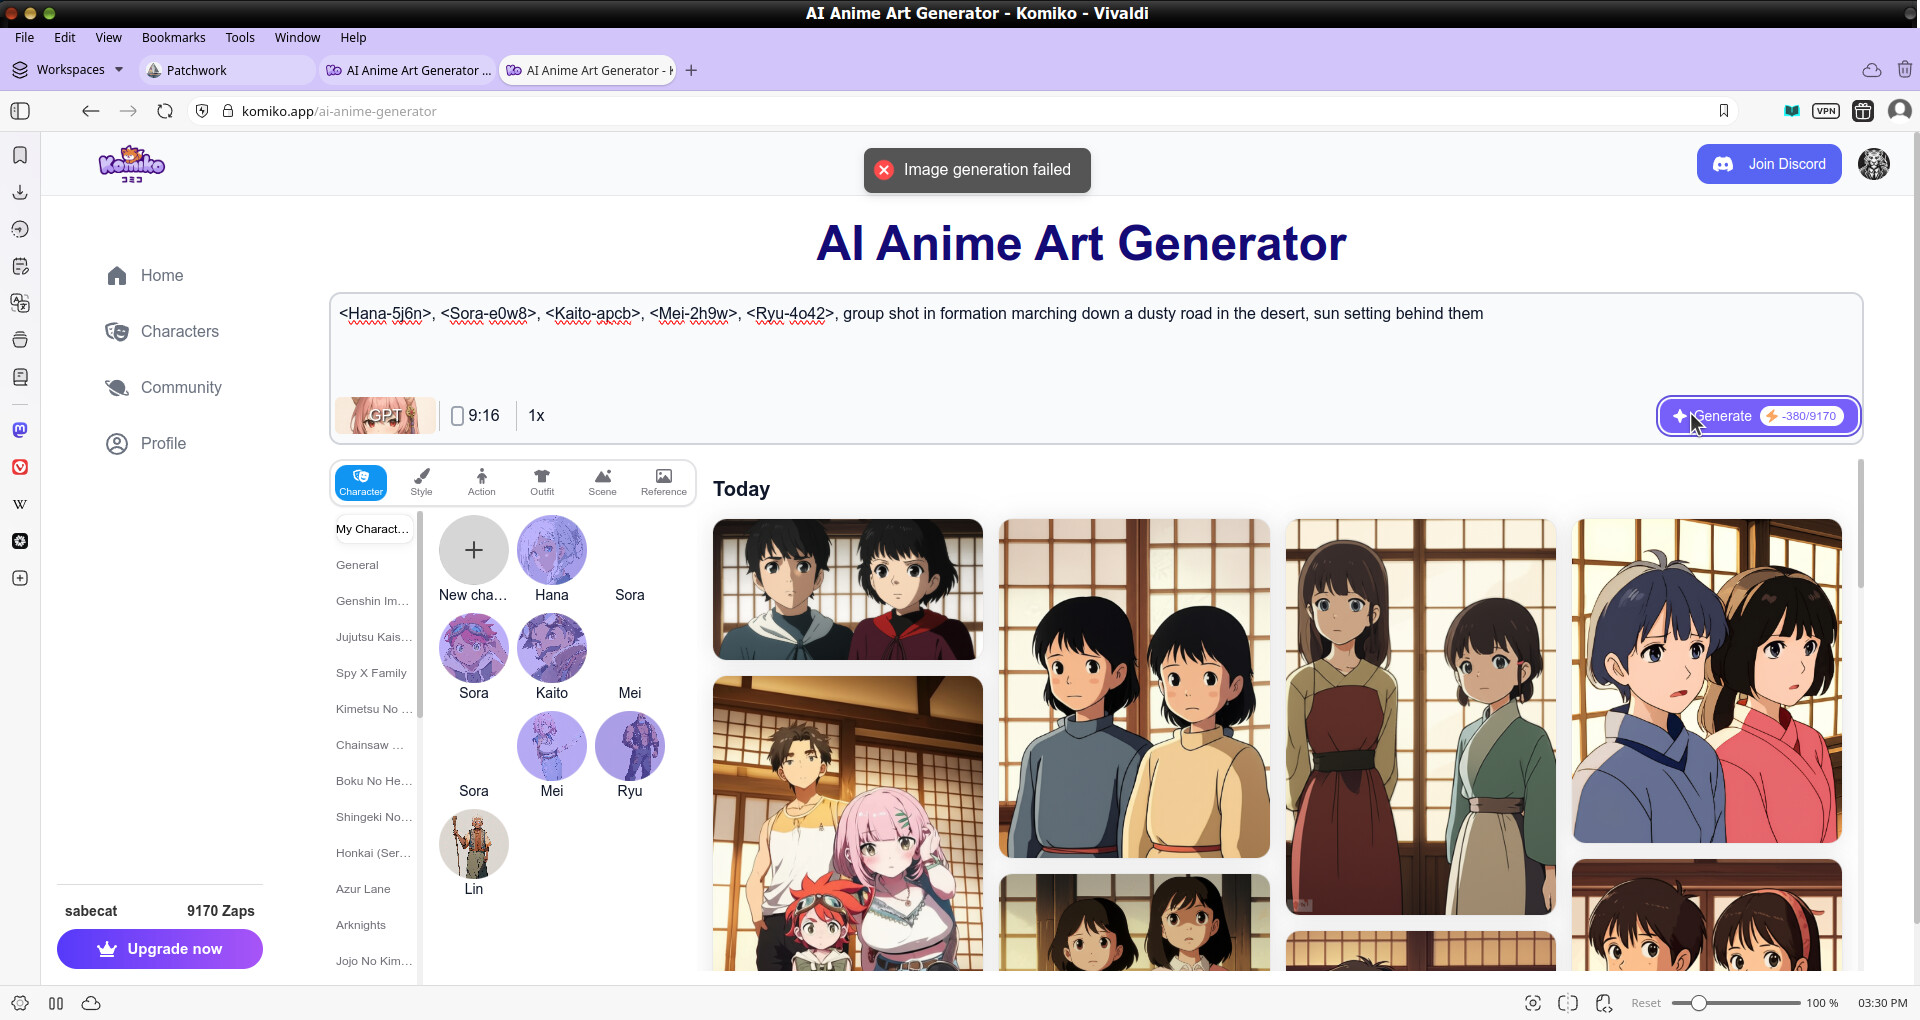Open the Community page

164,388
